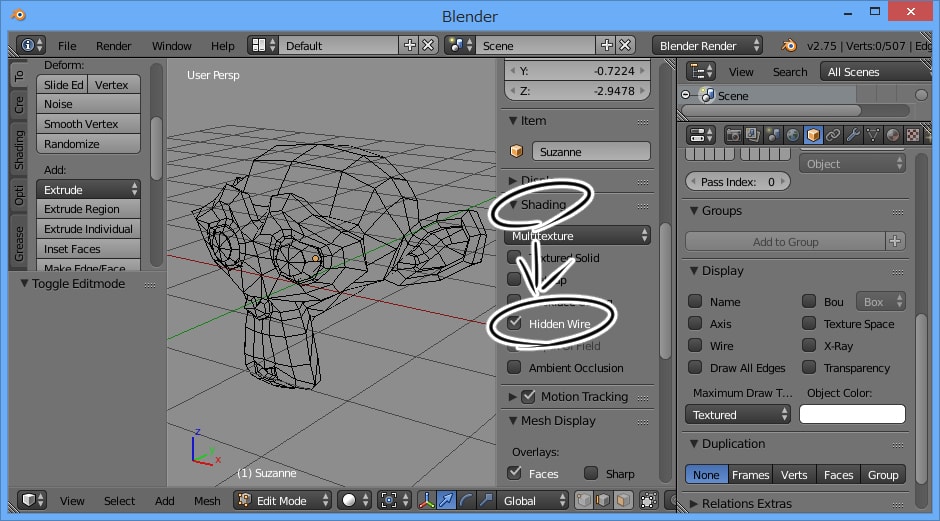This screenshot has height=521, width=940.
Task: Click the Smooth Vertex button
Action: (88, 124)
